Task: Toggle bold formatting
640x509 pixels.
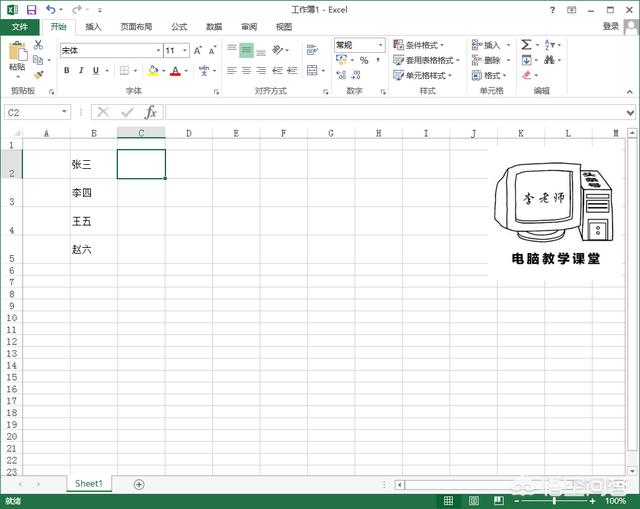Action: coord(67,71)
